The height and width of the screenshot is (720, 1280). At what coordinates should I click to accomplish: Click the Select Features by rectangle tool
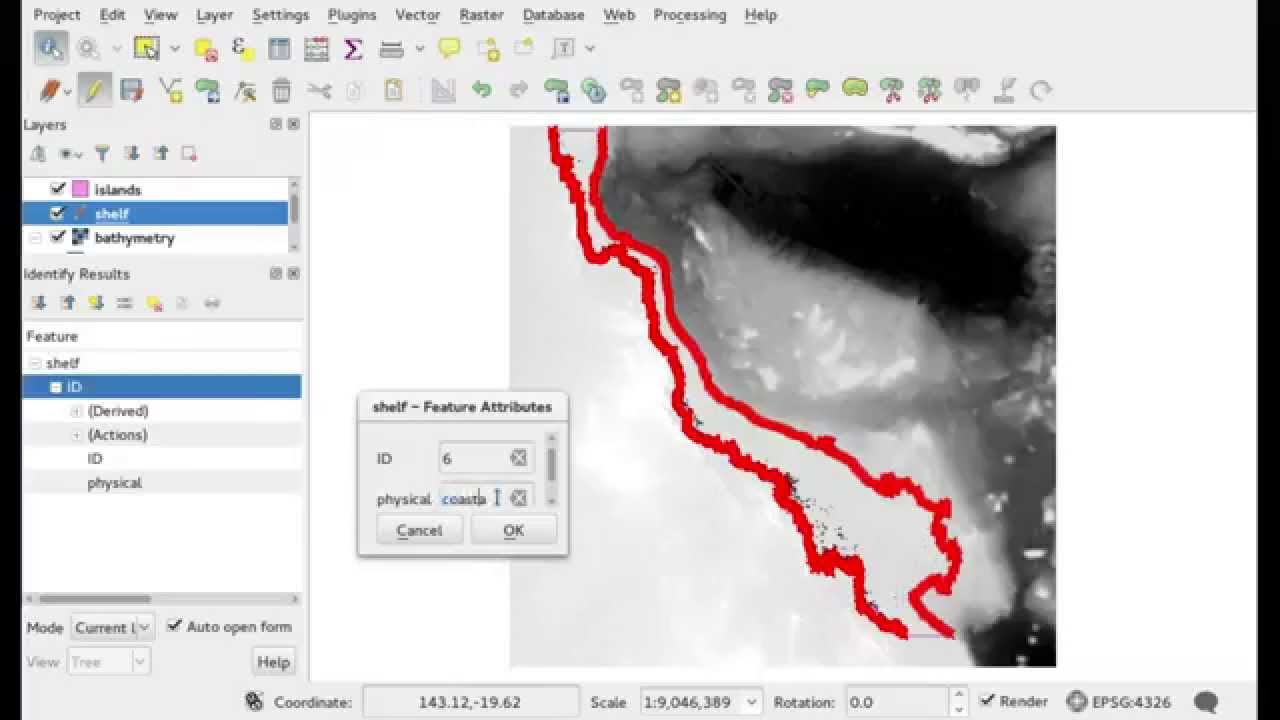click(x=147, y=48)
